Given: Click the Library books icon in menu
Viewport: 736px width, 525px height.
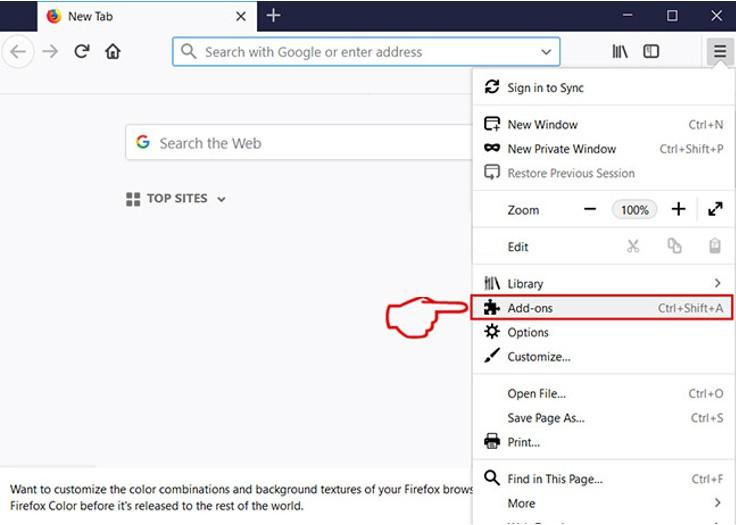Looking at the screenshot, I should [492, 283].
